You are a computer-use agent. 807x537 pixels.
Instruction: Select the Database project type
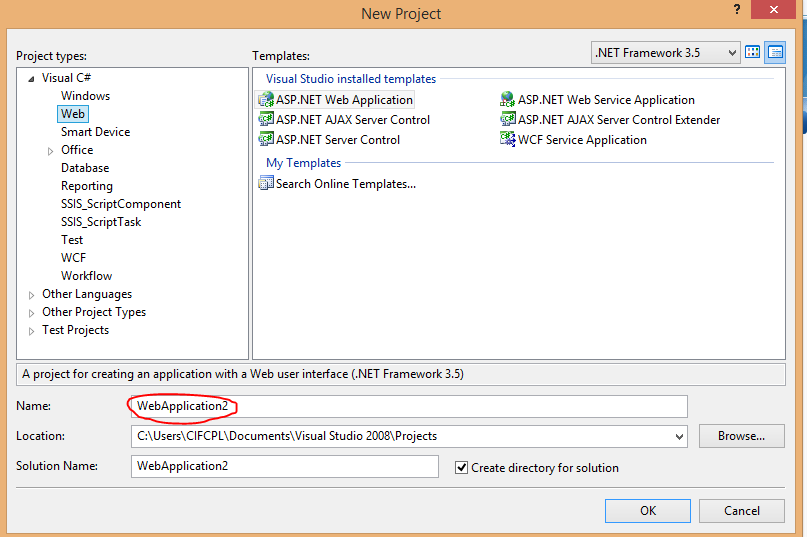(85, 168)
